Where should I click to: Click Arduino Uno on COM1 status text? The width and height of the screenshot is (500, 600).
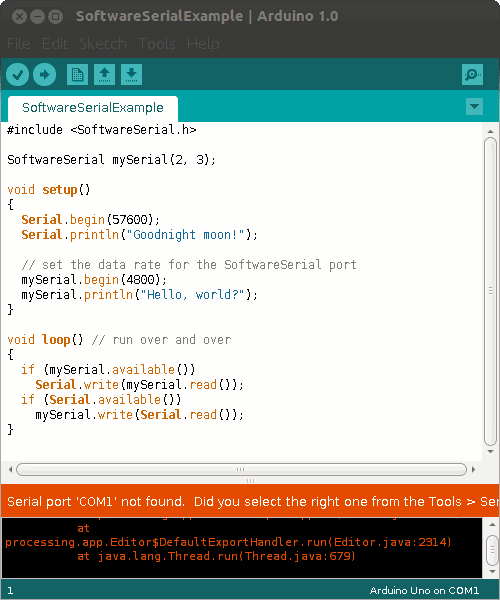coord(424,590)
